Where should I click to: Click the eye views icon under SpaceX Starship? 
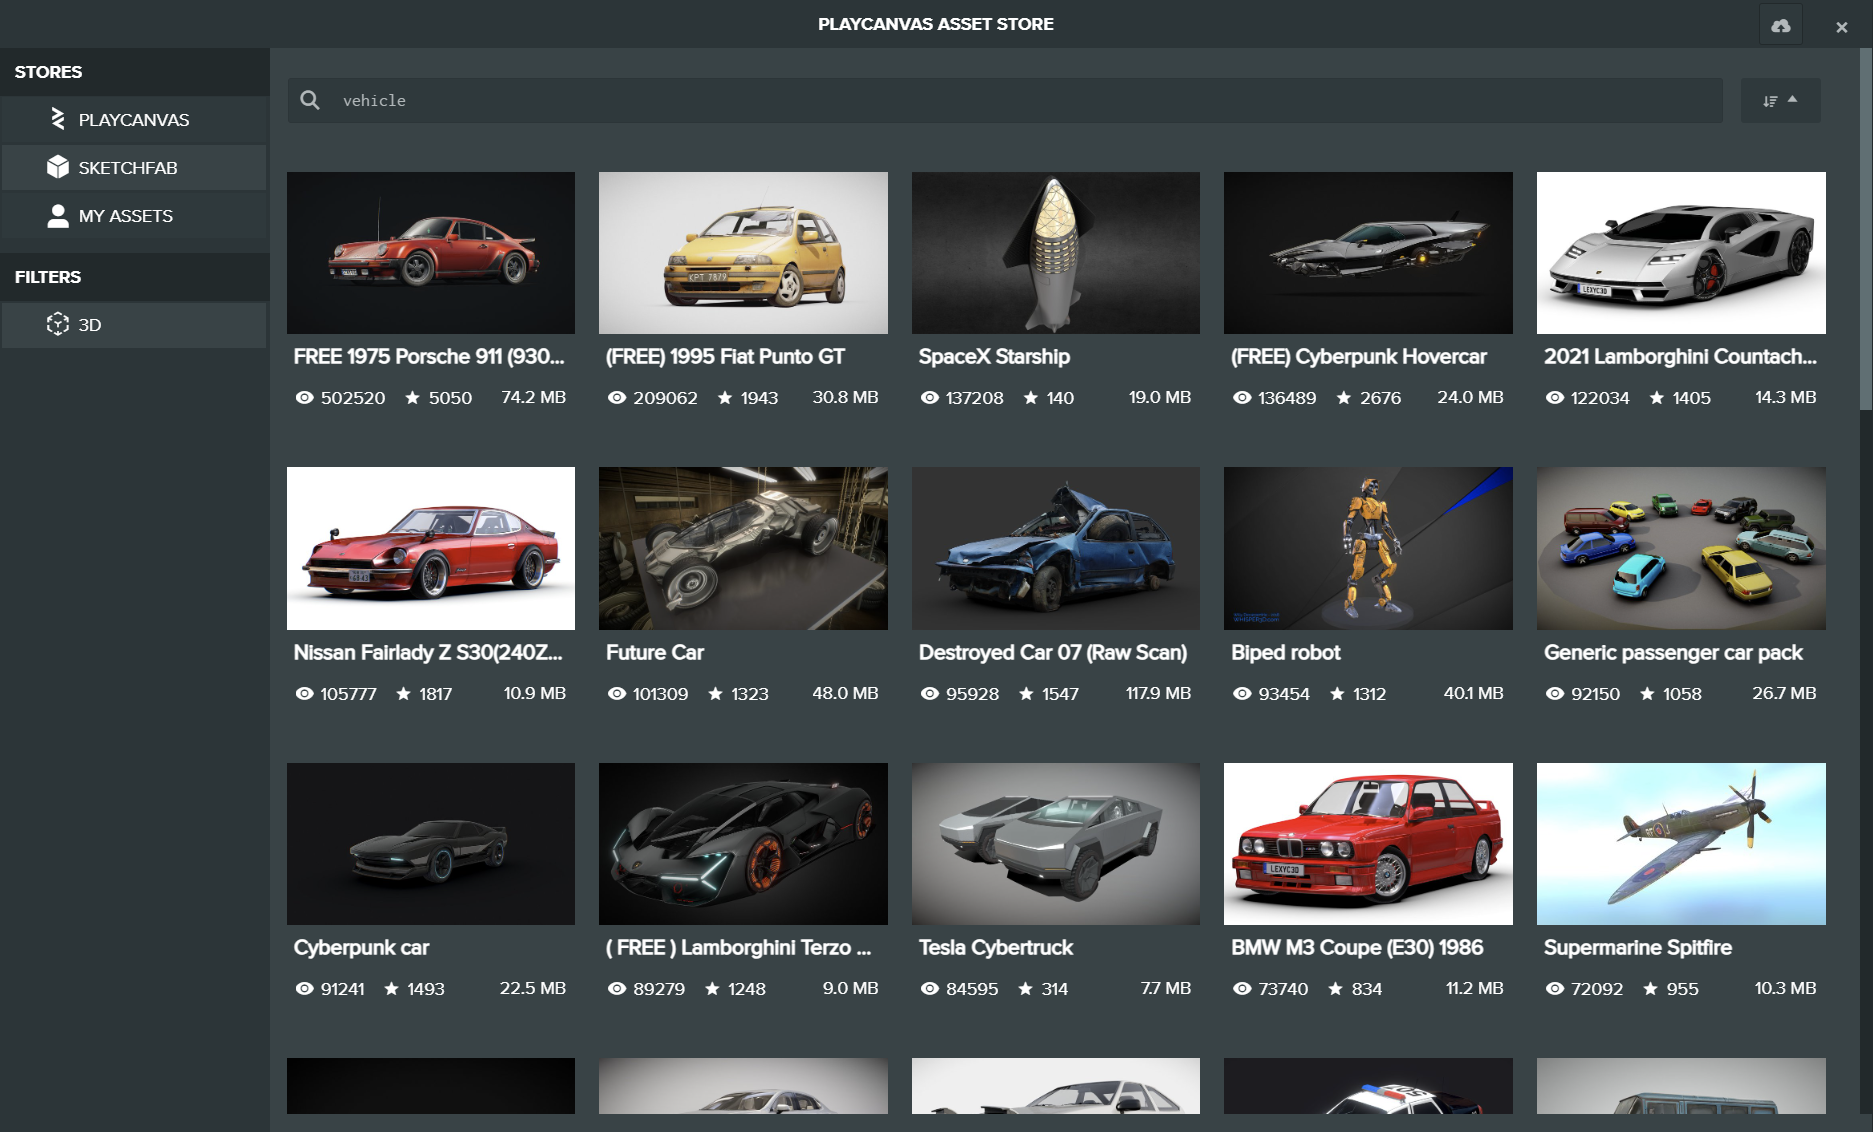click(x=928, y=397)
